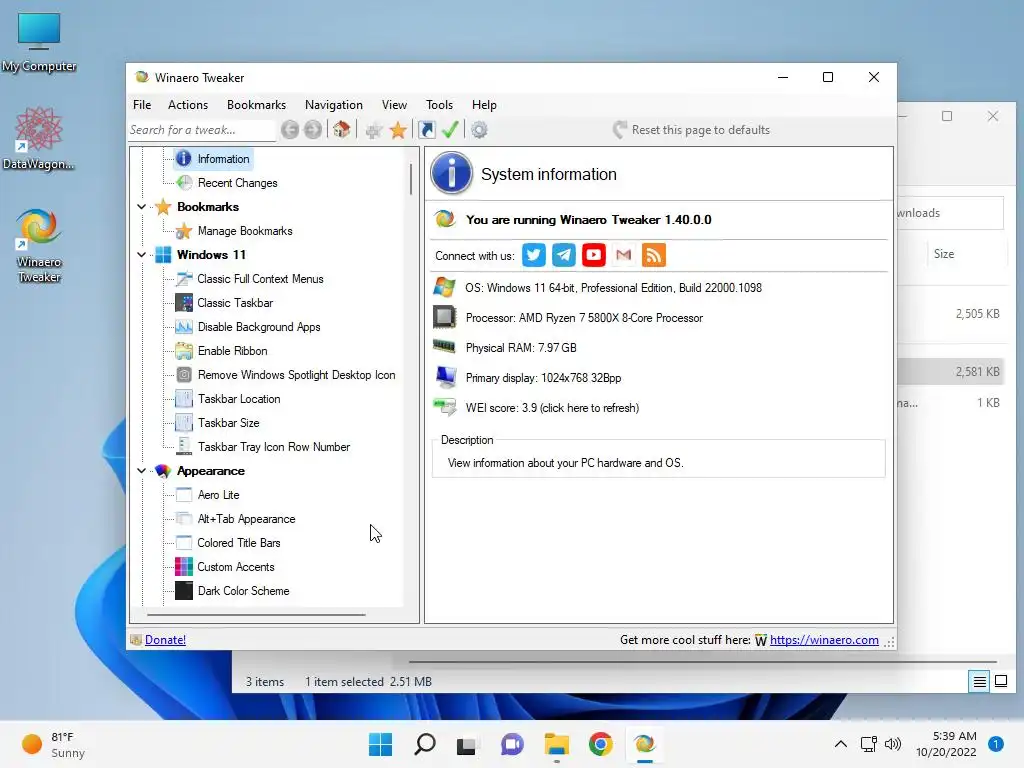Switch Explorer to large icons view
The image size is (1024, 768).
click(x=1000, y=682)
